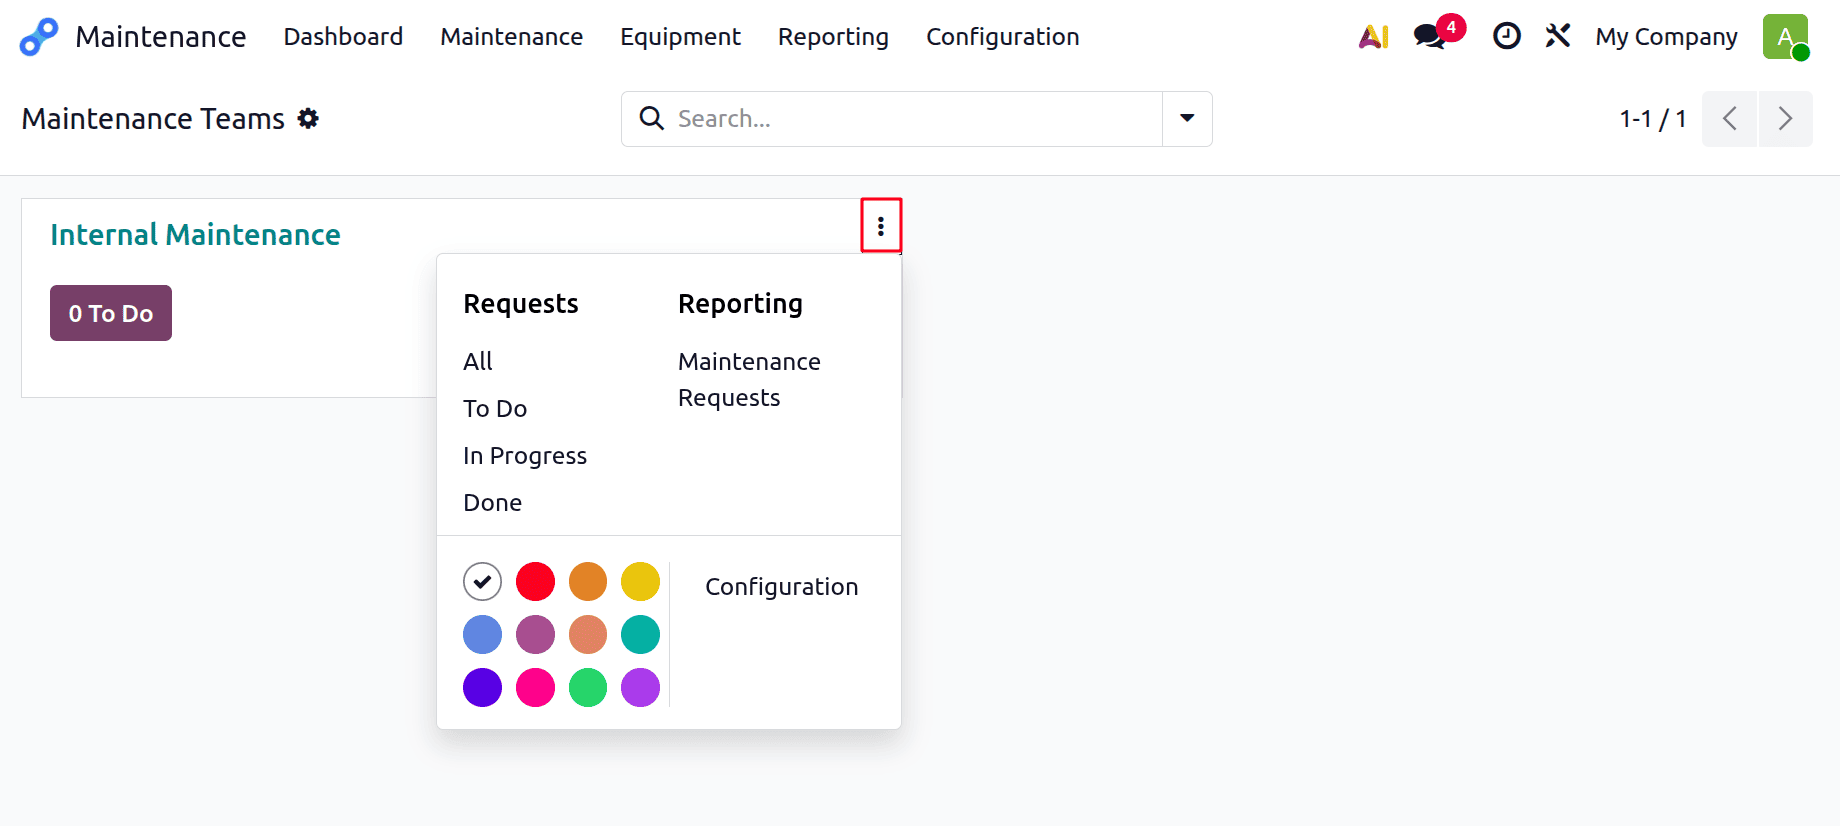Toggle the search options dropdown arrow
The width and height of the screenshot is (1840, 826).
pyautogui.click(x=1187, y=119)
